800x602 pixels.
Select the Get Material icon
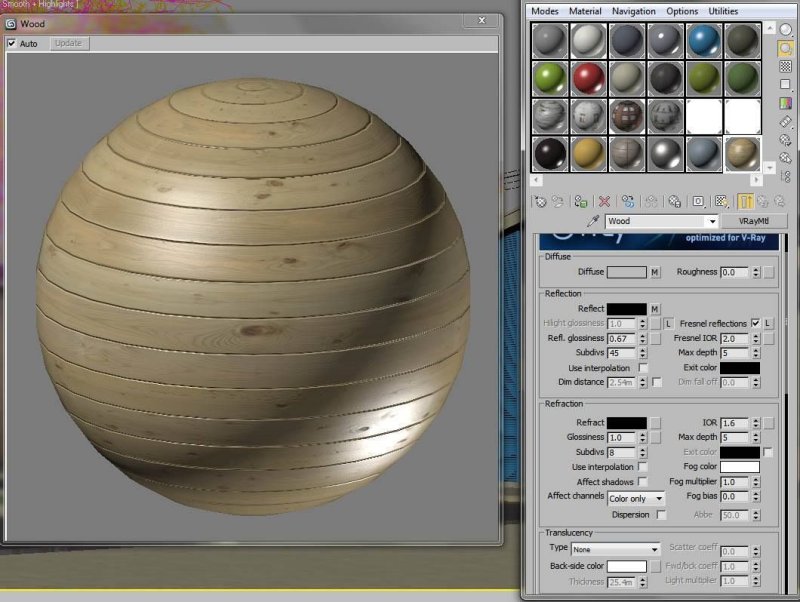click(x=539, y=202)
